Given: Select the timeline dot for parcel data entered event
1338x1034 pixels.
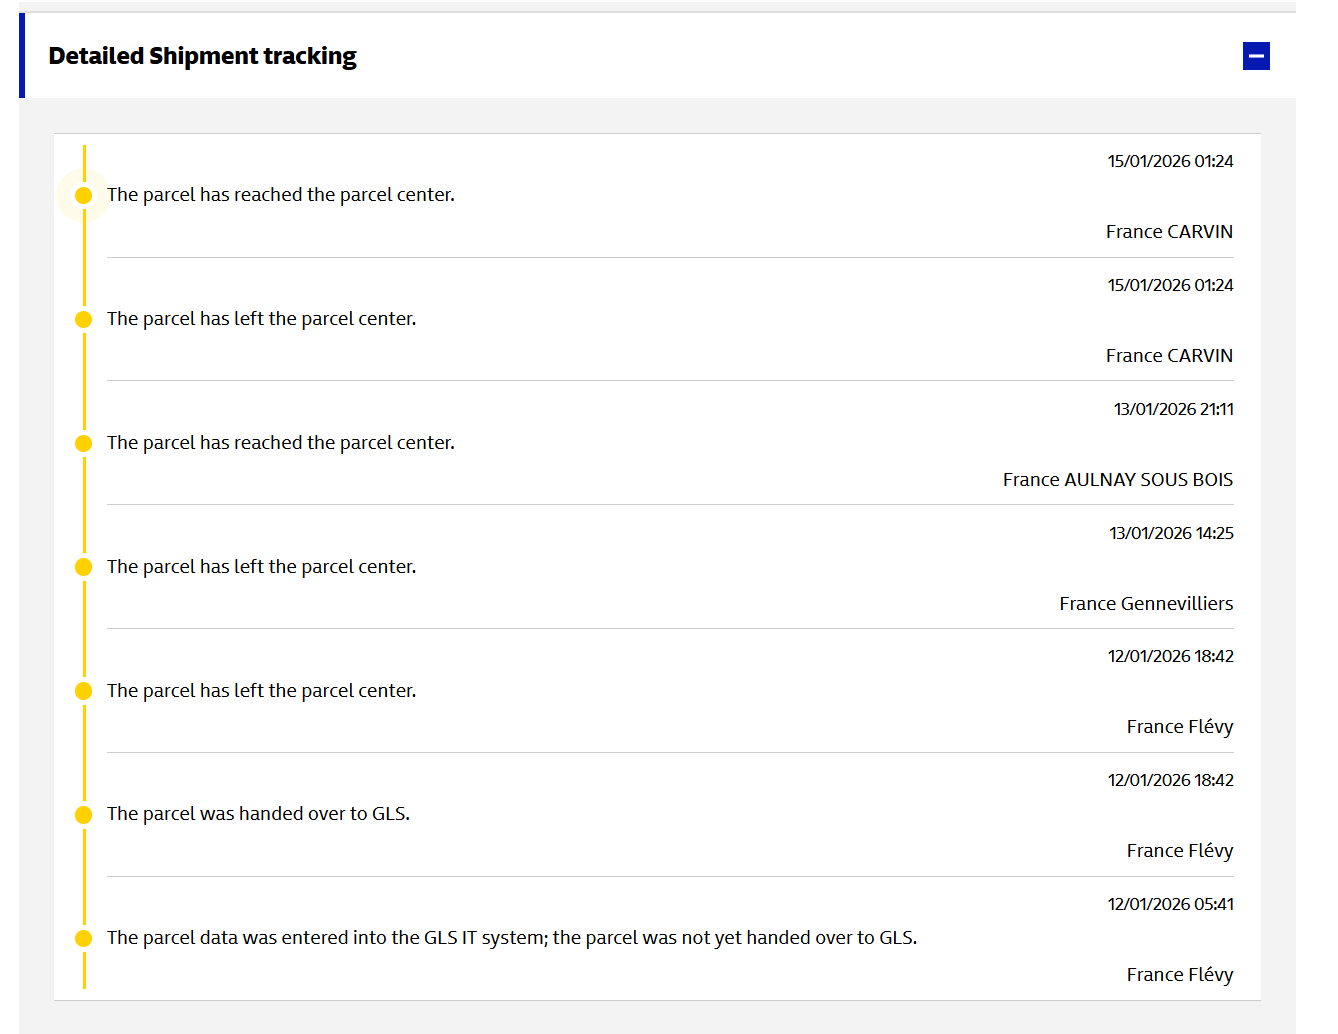Looking at the screenshot, I should pos(84,938).
